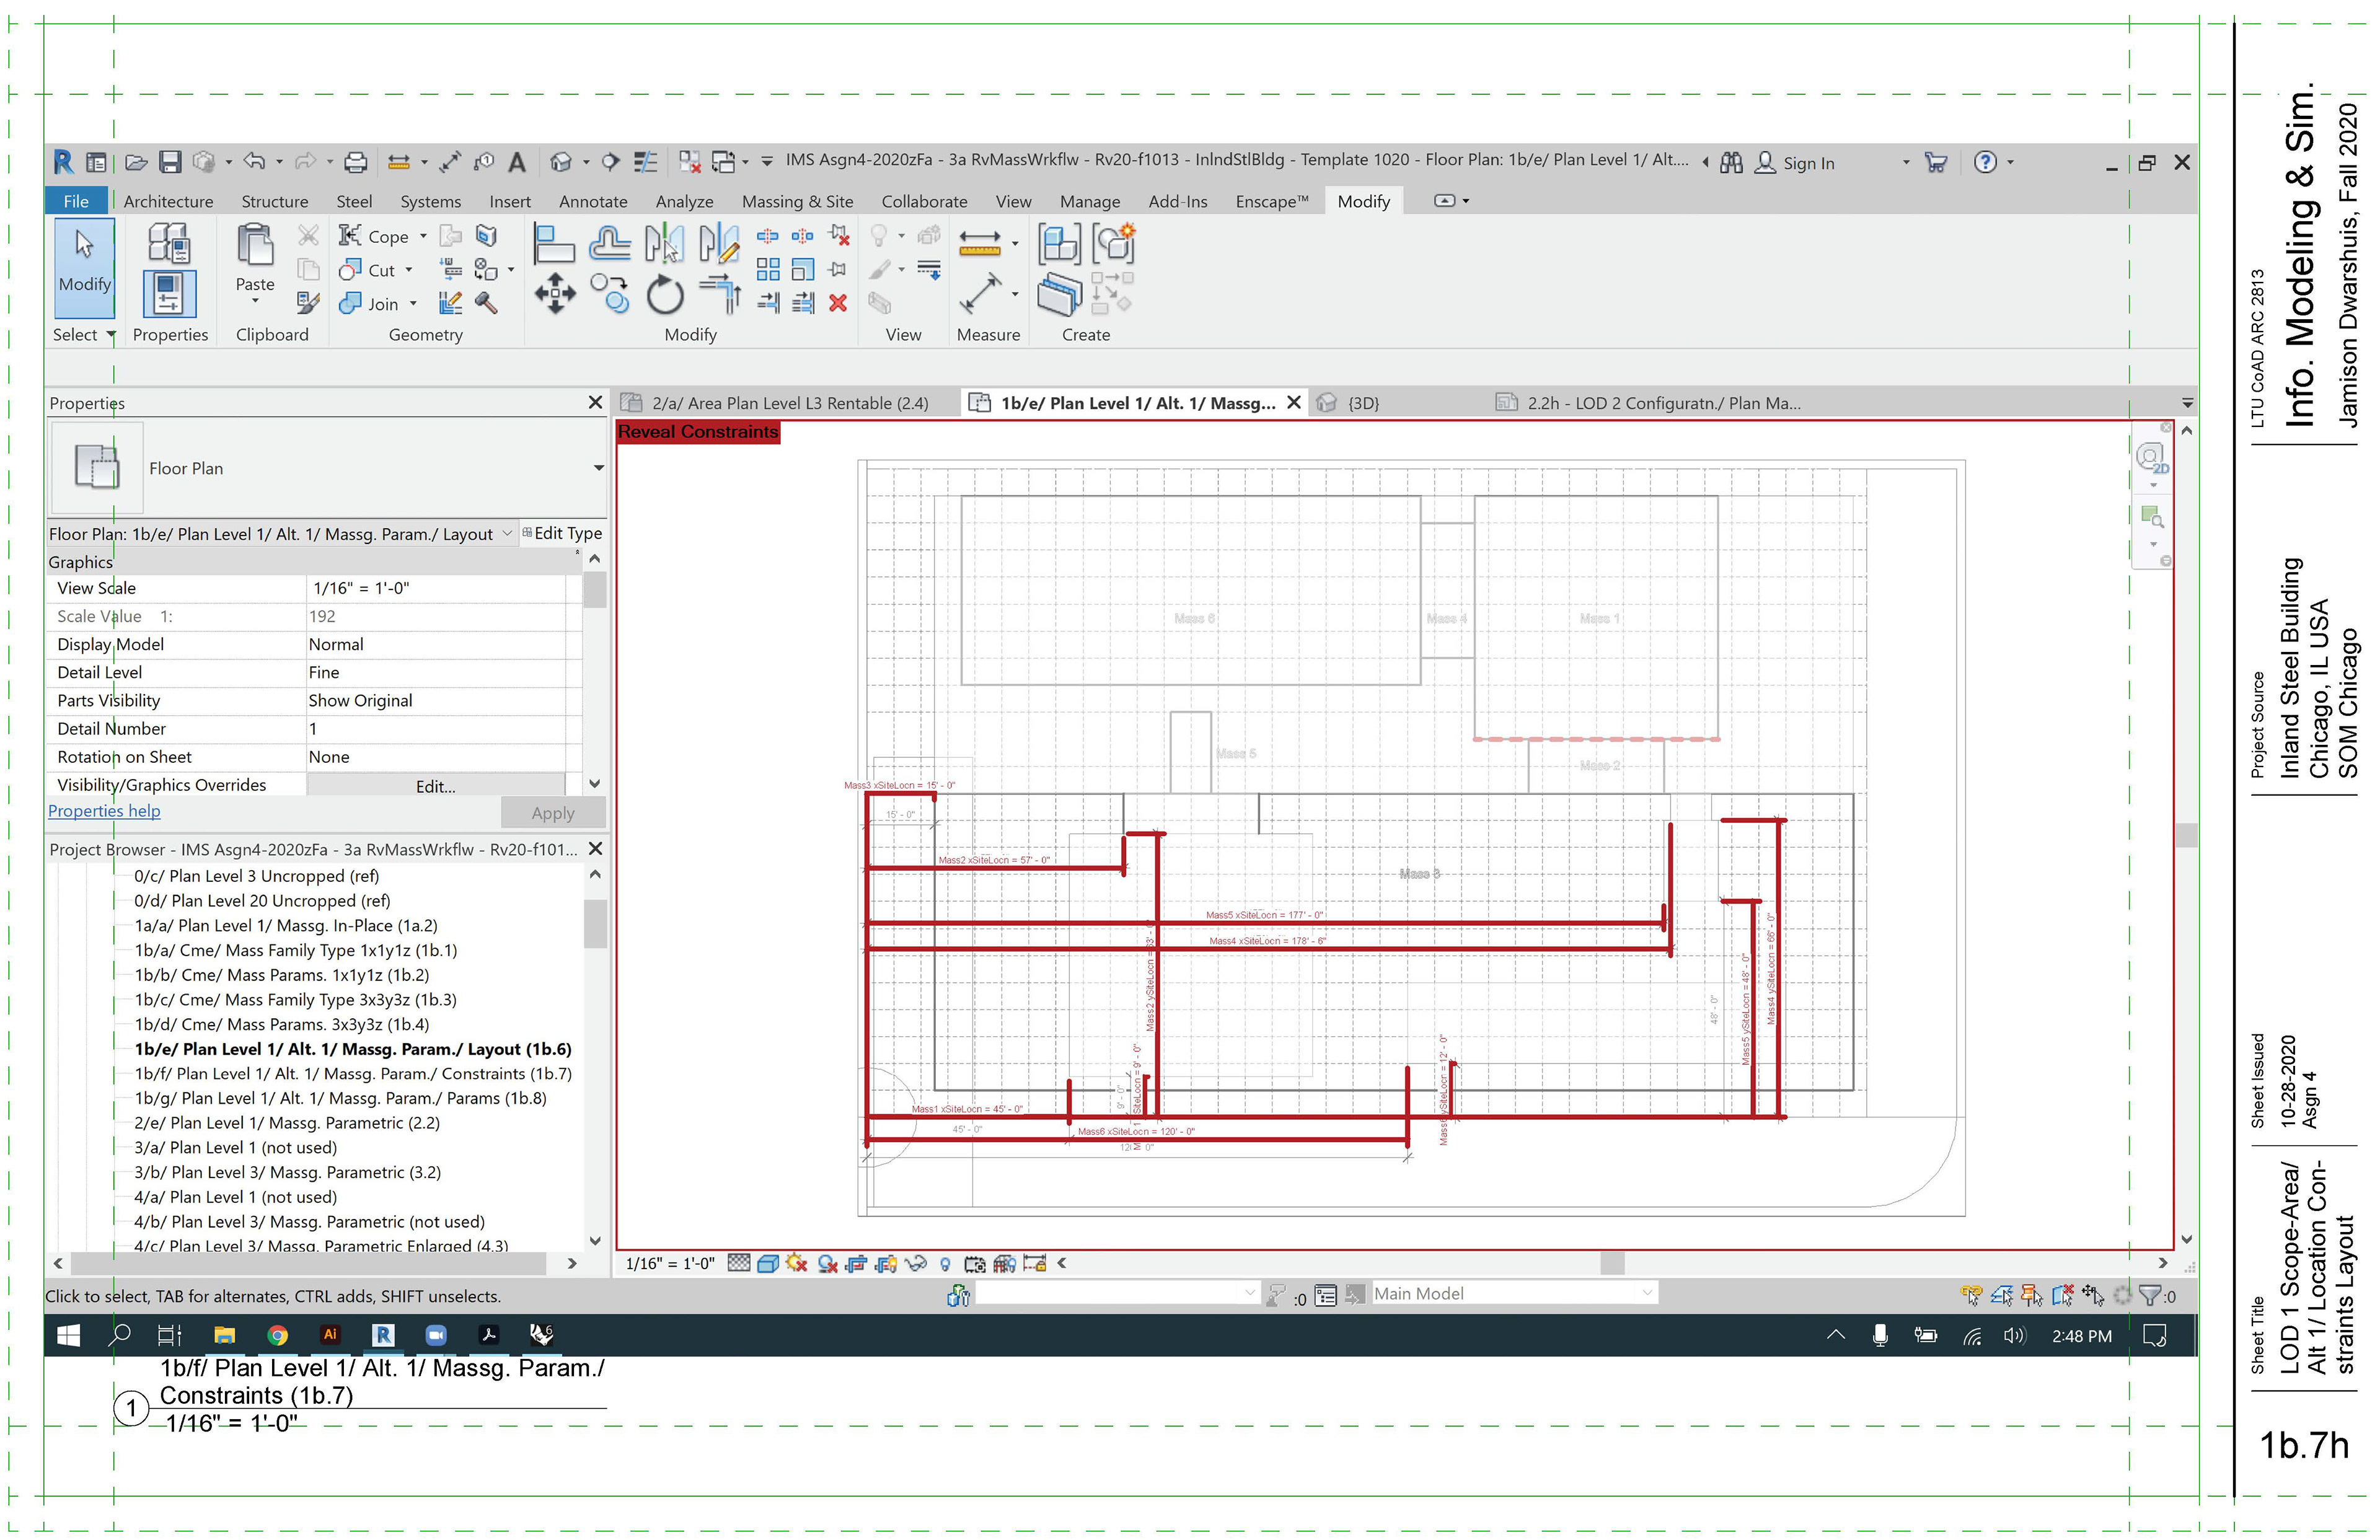This screenshot has width=2380, height=1540.
Task: Open the Main Model design options dropdown
Action: pos(1646,1293)
